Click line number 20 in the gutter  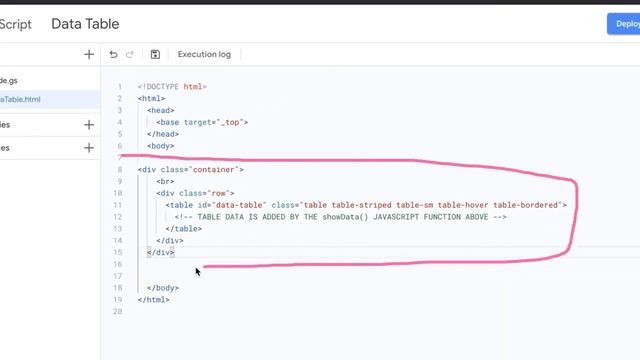(x=118, y=311)
